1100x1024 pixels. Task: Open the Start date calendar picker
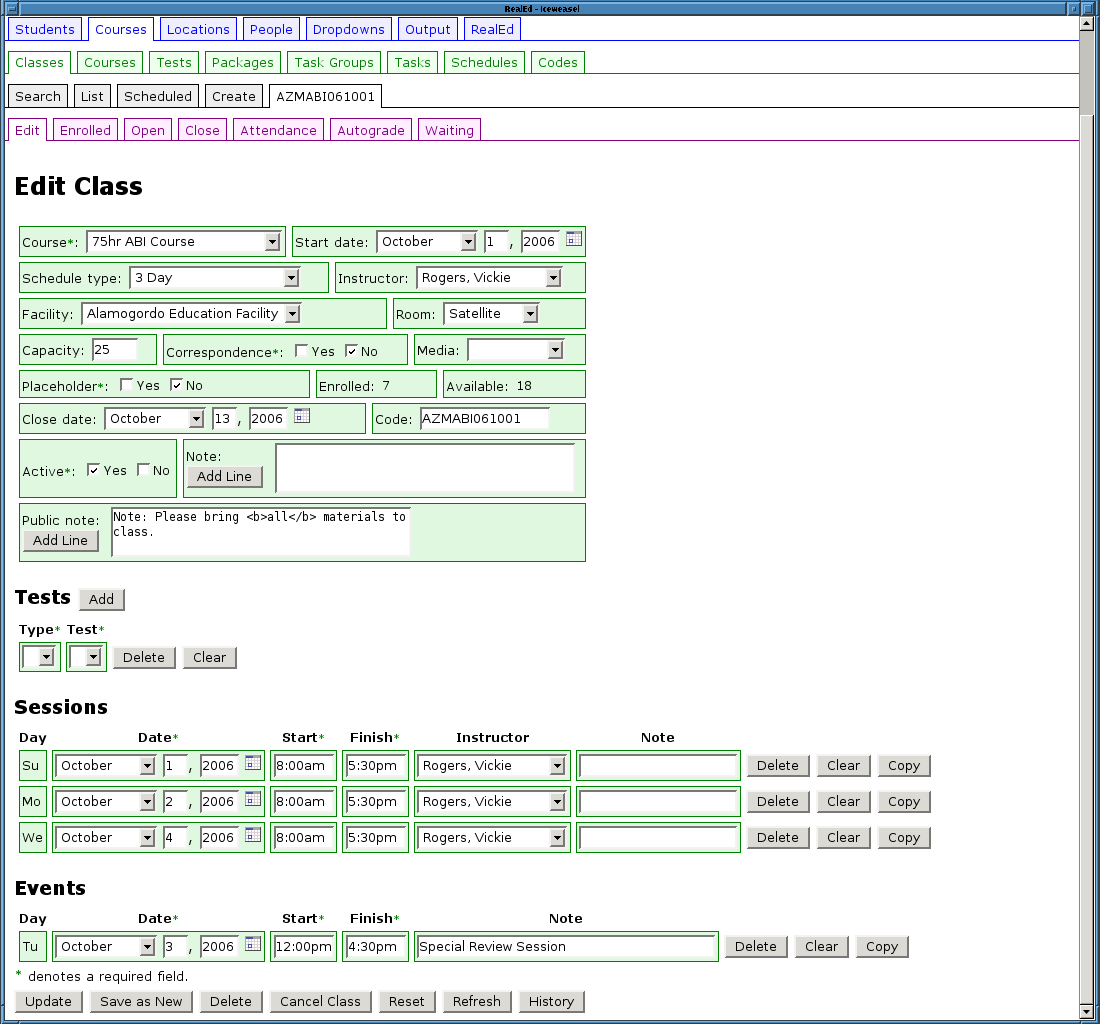574,239
